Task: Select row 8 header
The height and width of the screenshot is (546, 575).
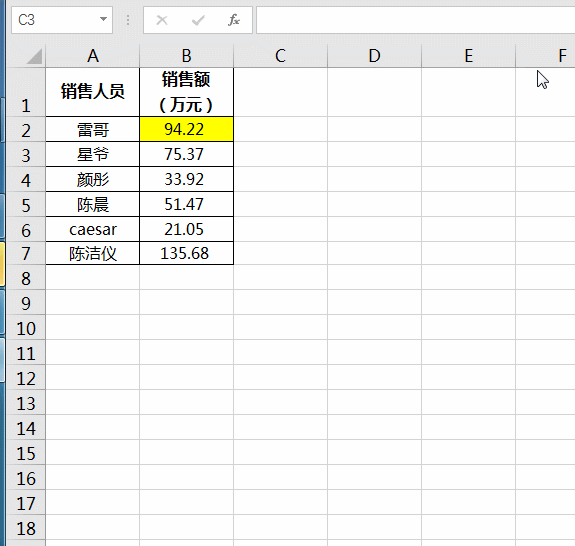Action: pos(26,277)
